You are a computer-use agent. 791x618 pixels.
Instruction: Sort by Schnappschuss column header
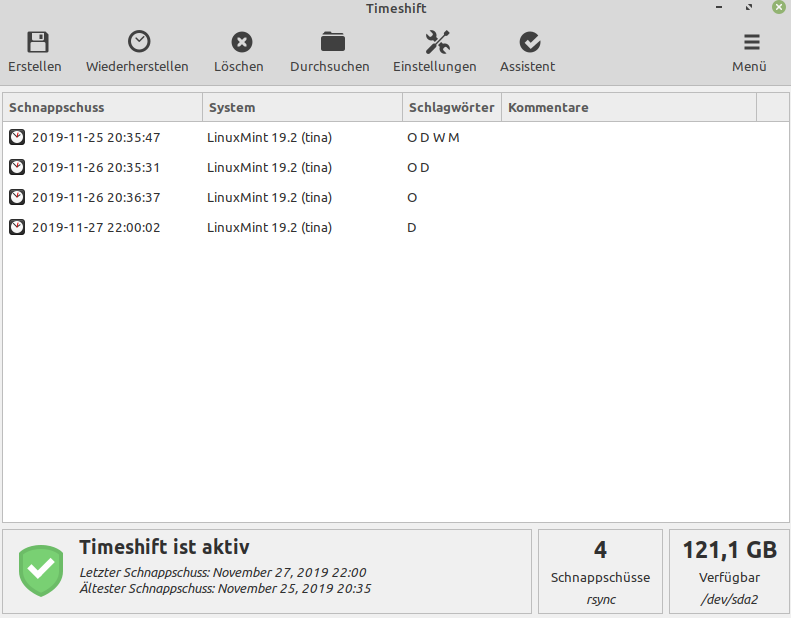coord(102,107)
